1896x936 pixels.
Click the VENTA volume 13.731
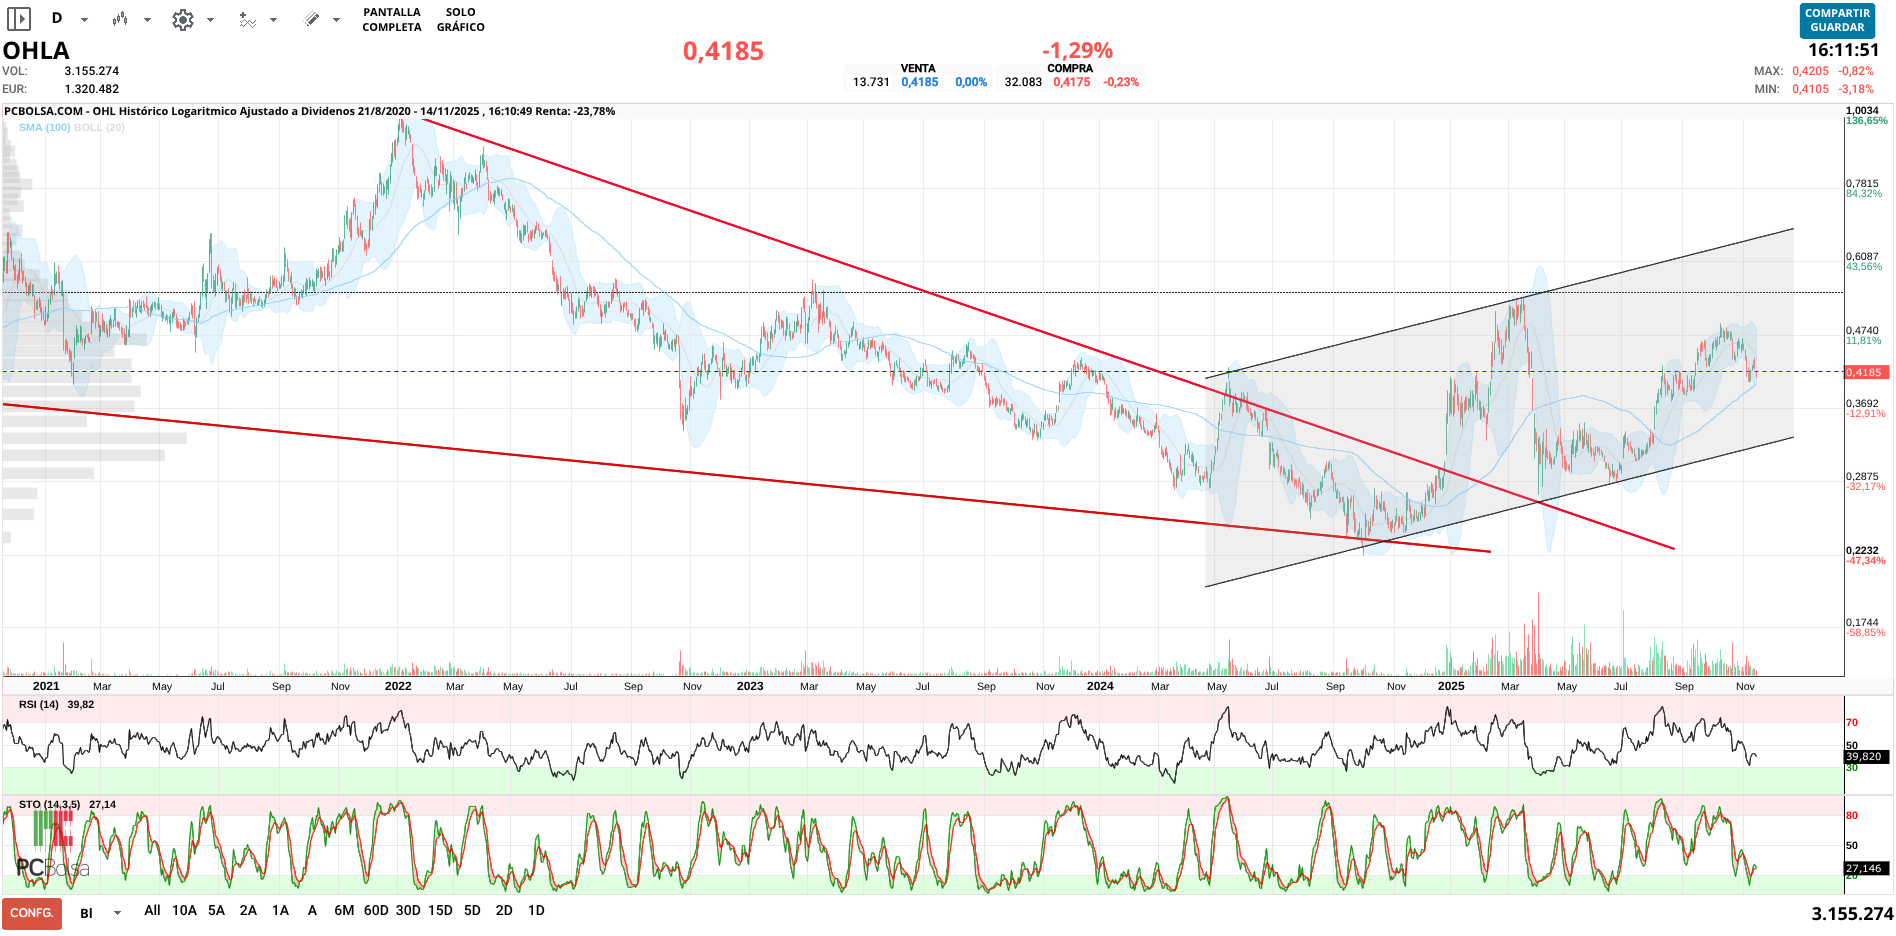point(871,82)
